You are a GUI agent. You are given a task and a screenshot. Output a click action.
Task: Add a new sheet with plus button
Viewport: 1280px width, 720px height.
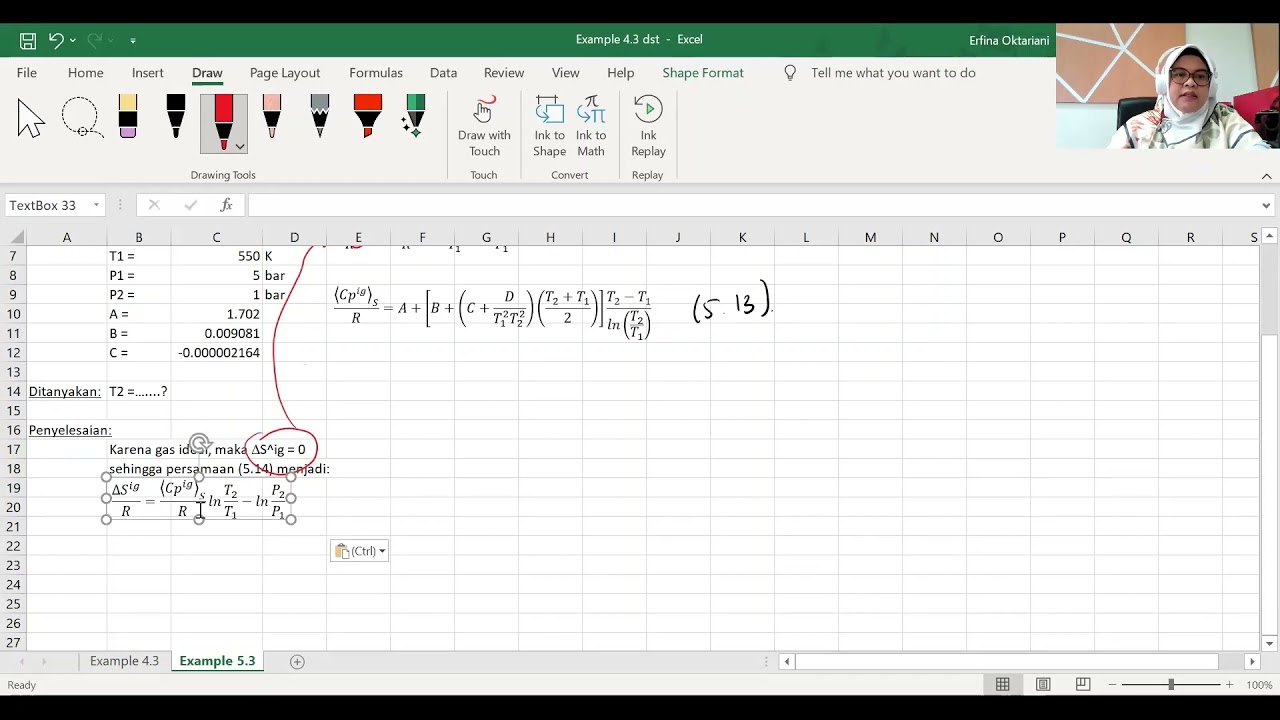[x=297, y=662]
